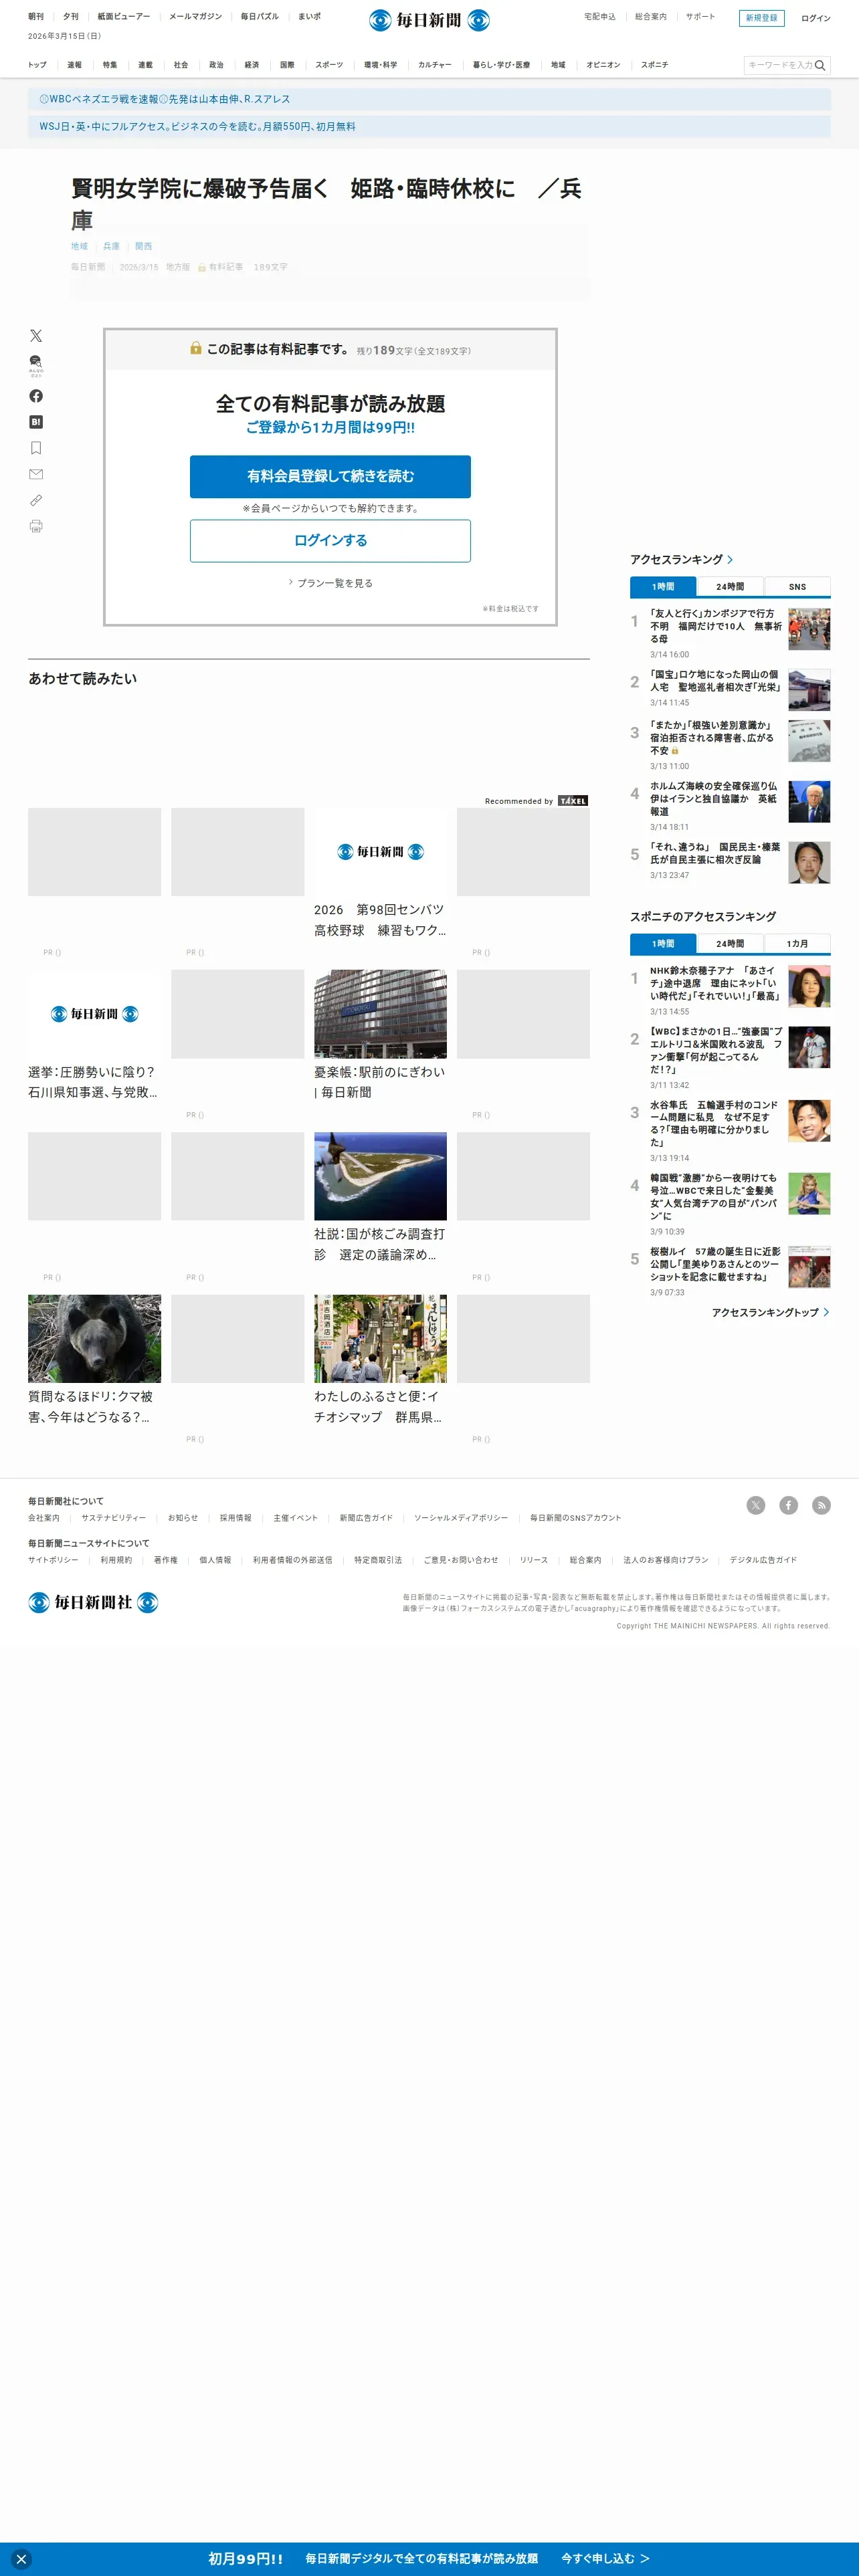The image size is (859, 2576).
Task: Send article by email envelope icon
Action: (36, 474)
